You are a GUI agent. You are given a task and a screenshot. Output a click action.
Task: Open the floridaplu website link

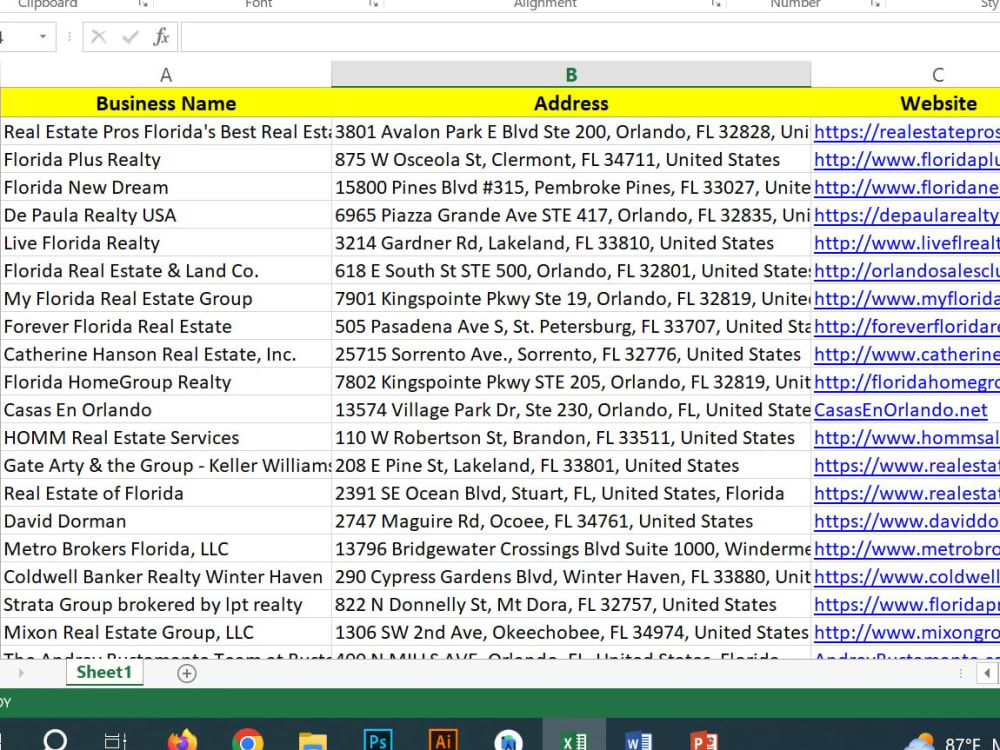click(906, 159)
